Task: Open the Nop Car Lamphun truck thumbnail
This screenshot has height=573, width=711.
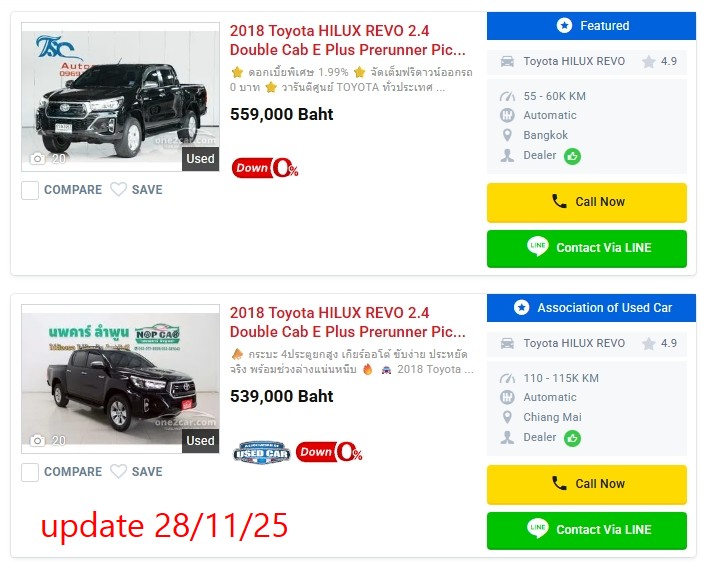Action: tap(120, 379)
